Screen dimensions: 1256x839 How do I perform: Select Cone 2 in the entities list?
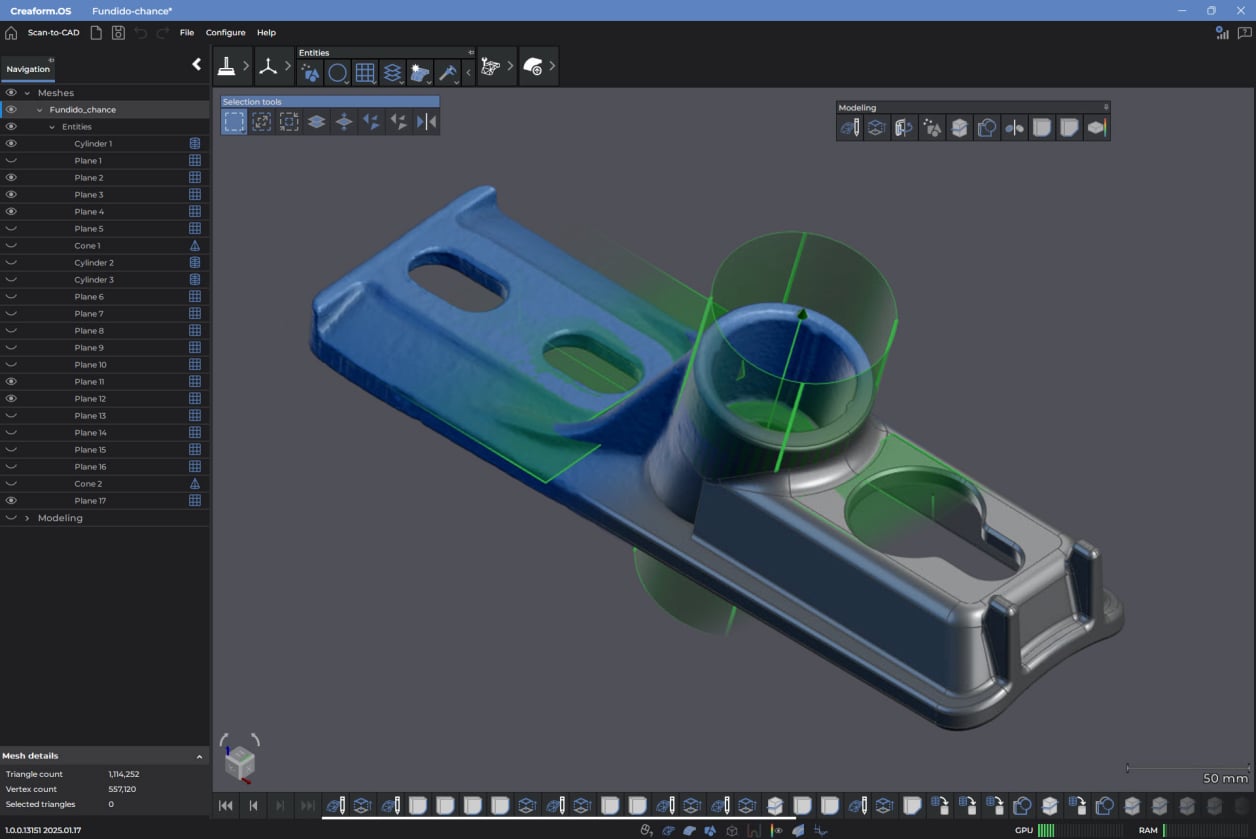[x=88, y=484]
